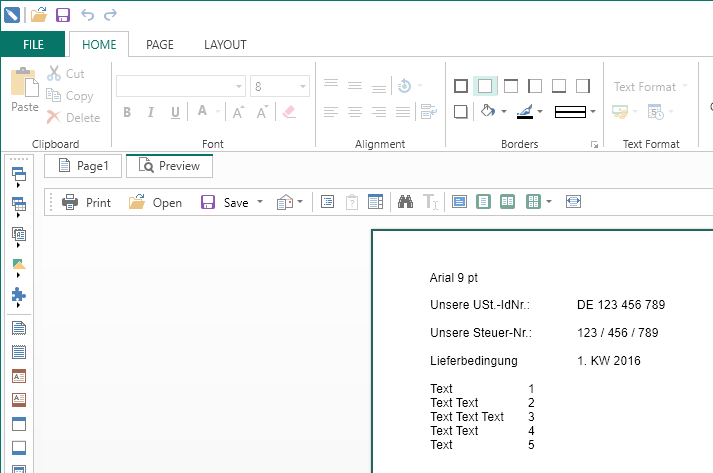Open the font name combo box
This screenshot has height=473, width=713.
click(x=181, y=86)
